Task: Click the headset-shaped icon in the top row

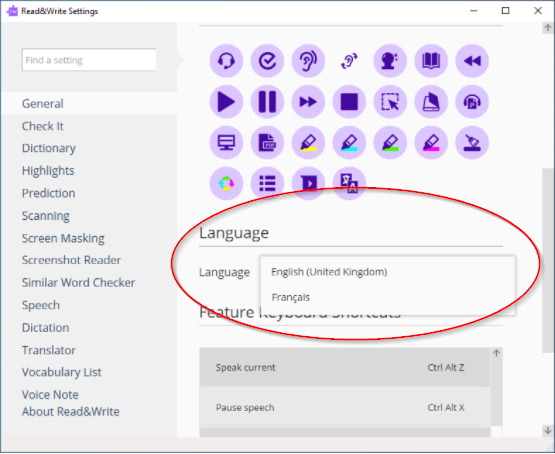Action: (x=226, y=61)
